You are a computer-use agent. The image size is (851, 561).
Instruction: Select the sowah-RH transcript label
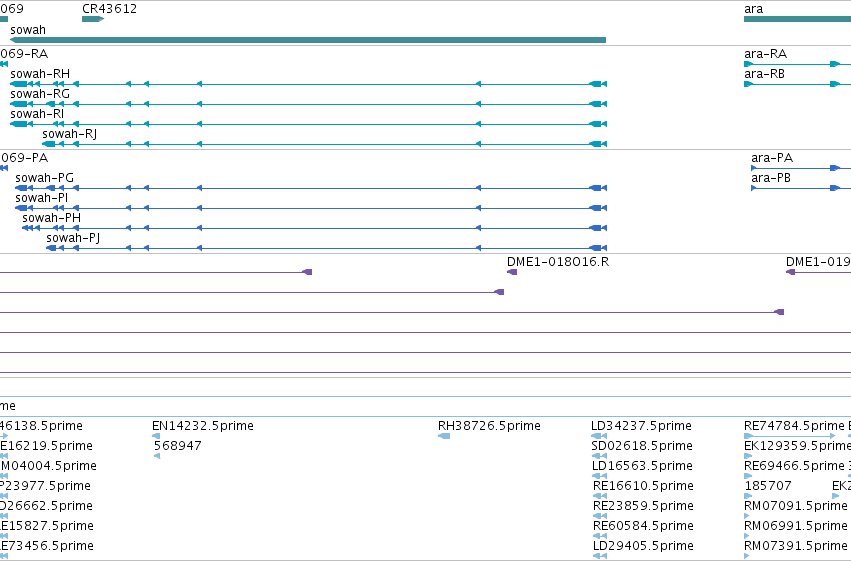[x=40, y=74]
